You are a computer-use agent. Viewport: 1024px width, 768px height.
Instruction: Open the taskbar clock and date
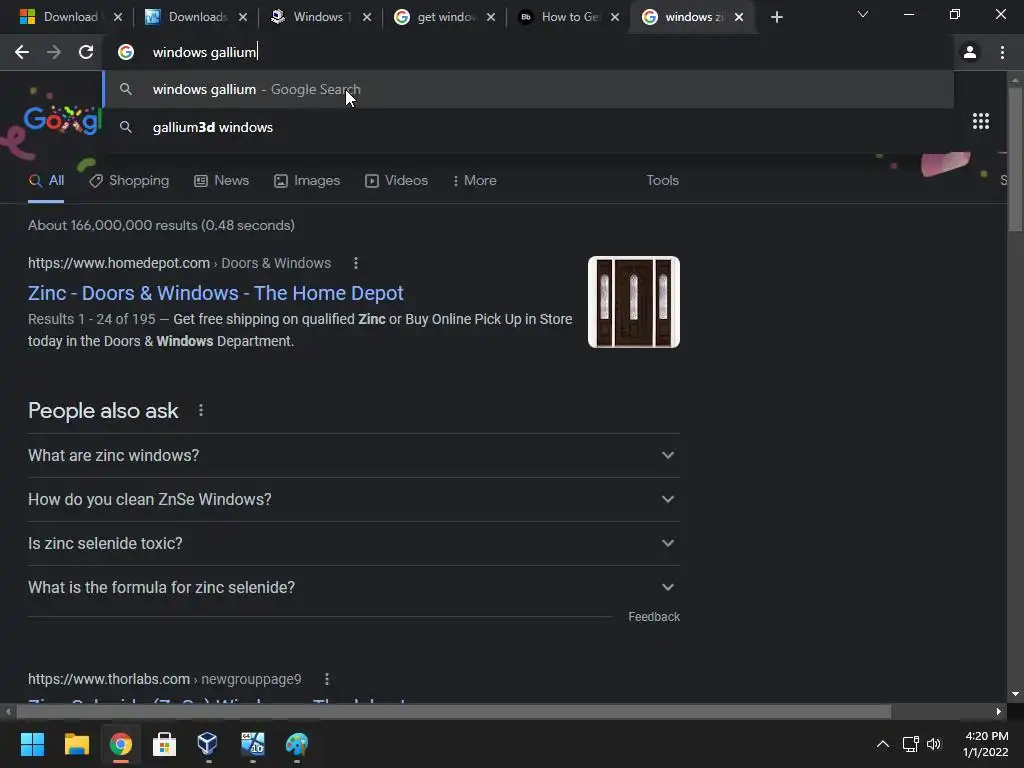coord(985,744)
